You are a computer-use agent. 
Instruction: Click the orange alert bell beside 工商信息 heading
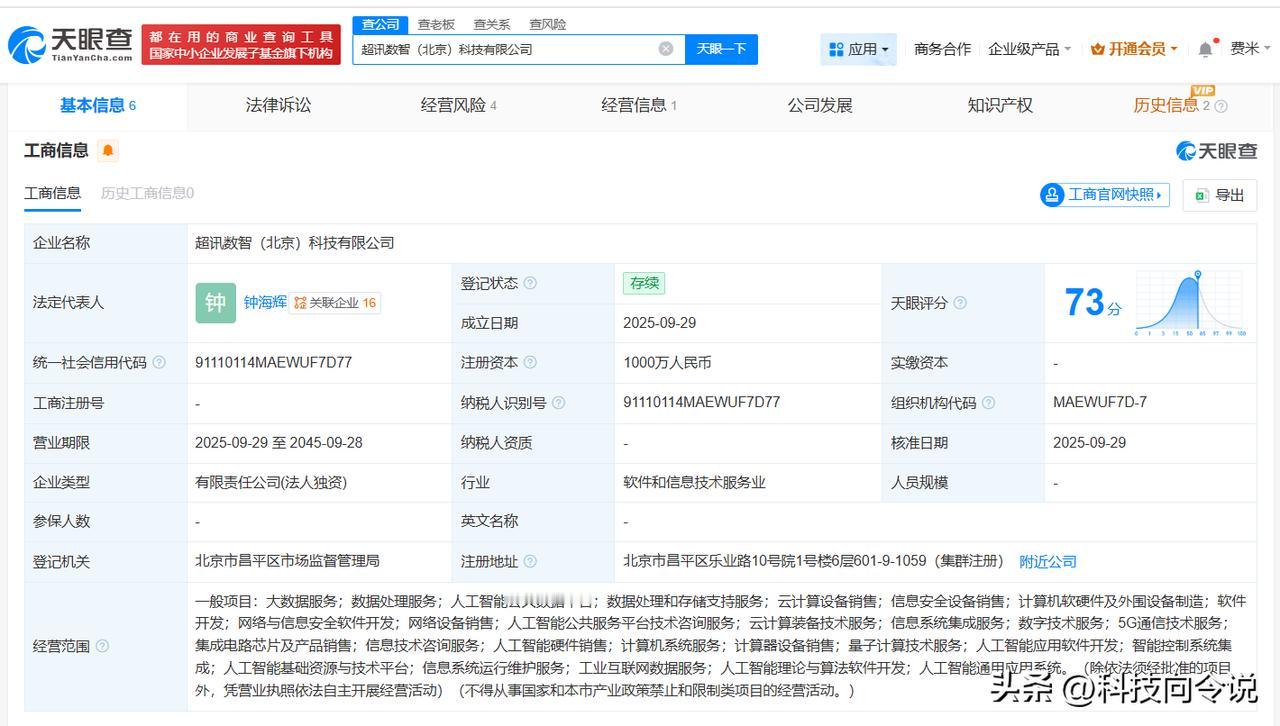coord(108,150)
